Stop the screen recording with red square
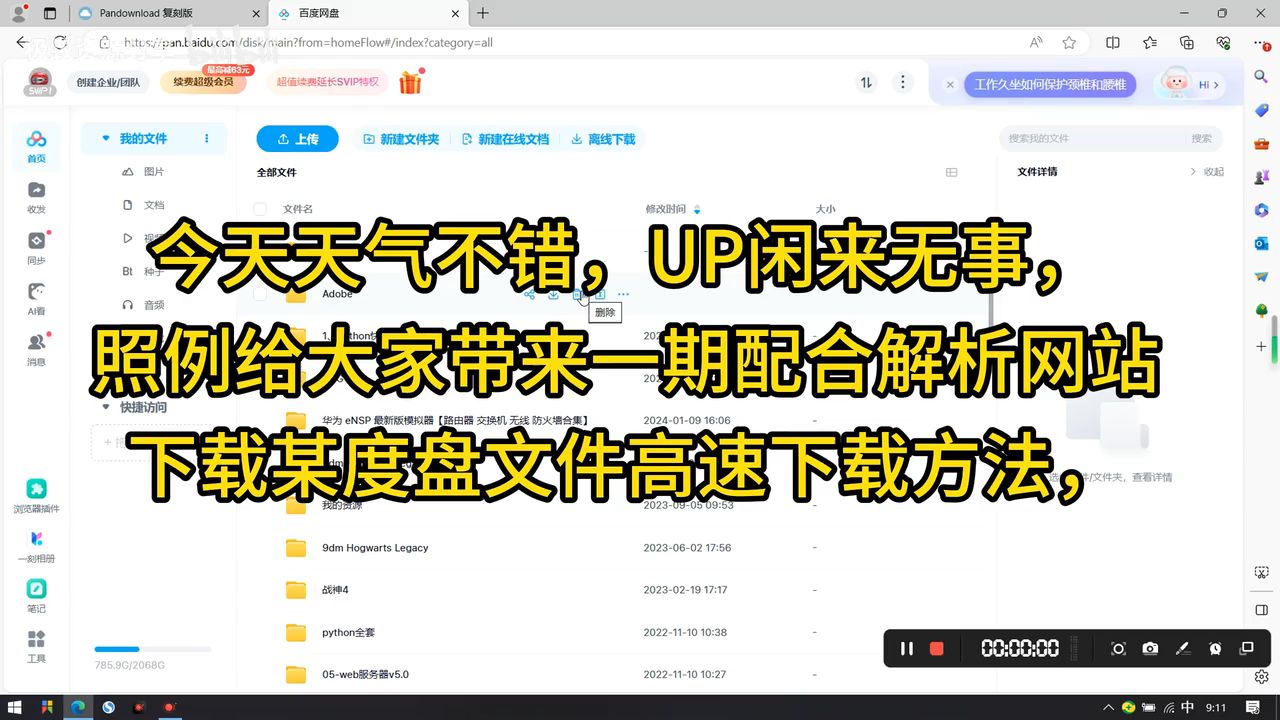1280x720 pixels. click(936, 648)
